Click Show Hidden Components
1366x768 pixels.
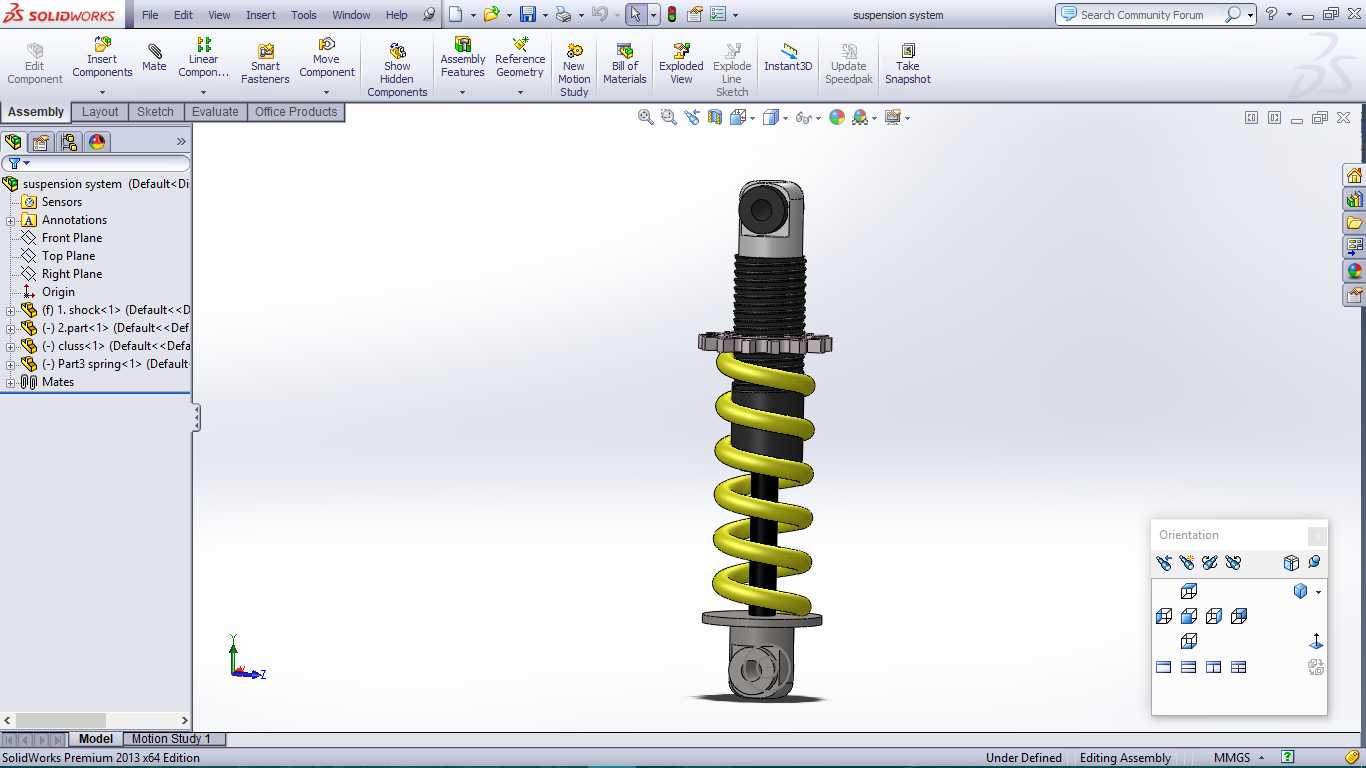click(x=397, y=70)
